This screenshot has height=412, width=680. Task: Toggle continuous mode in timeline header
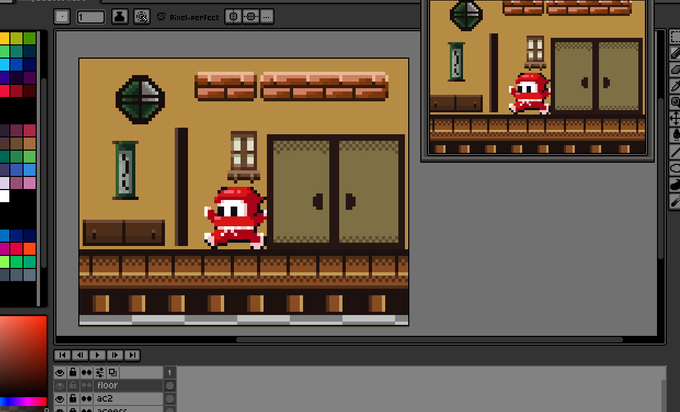(86, 373)
